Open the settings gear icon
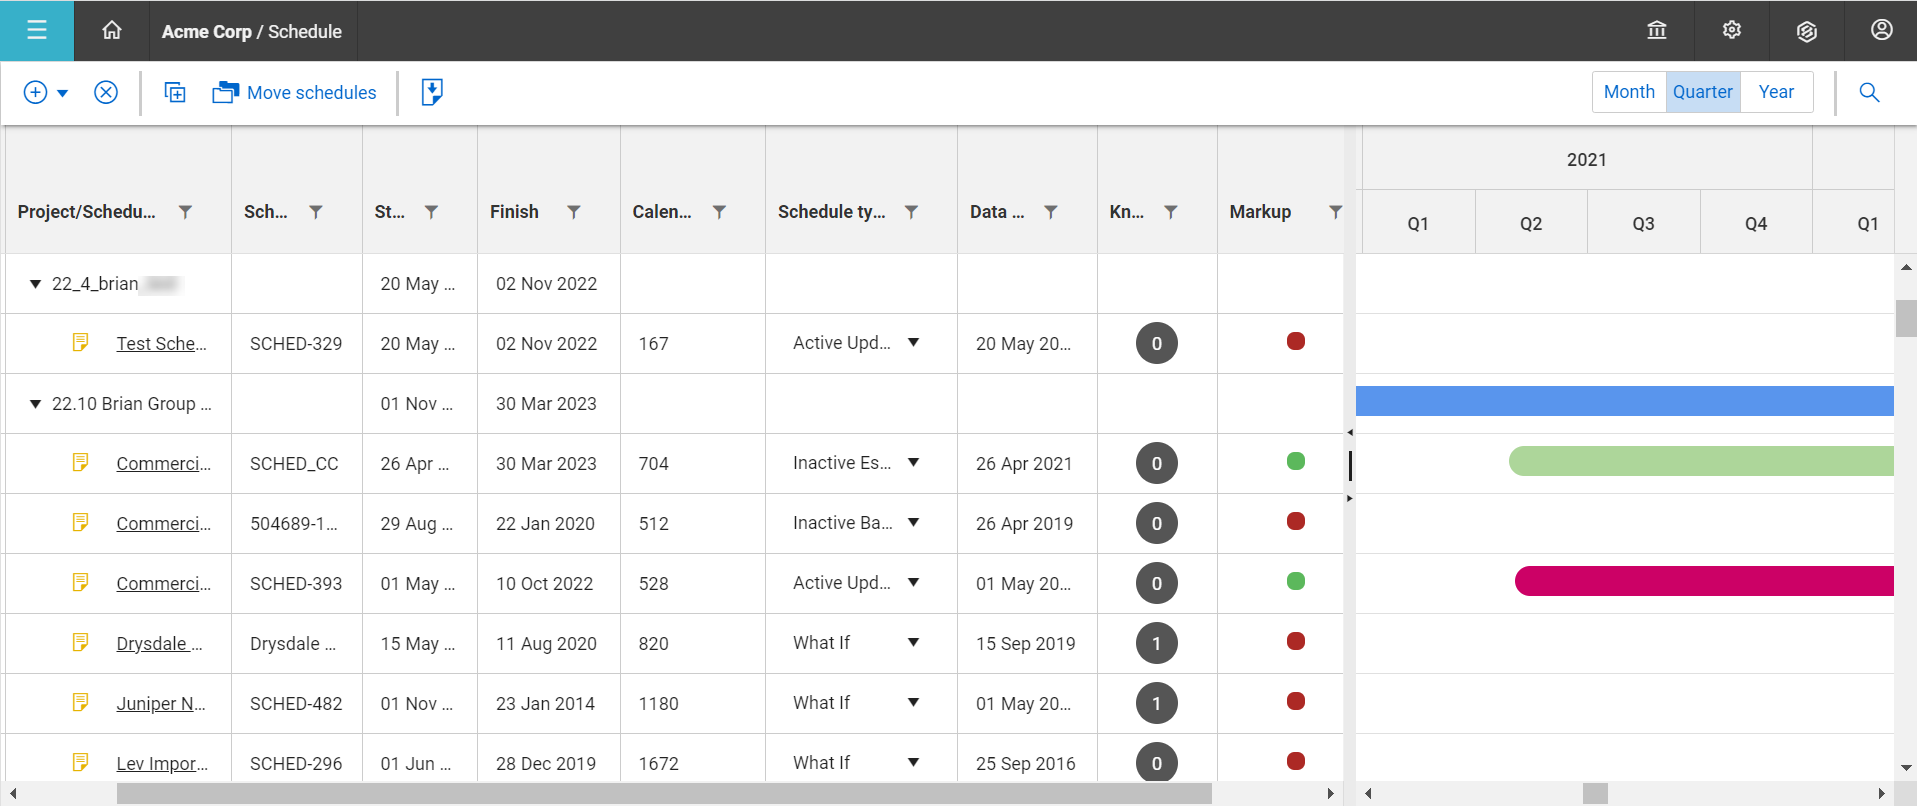1917x806 pixels. coord(1732,31)
